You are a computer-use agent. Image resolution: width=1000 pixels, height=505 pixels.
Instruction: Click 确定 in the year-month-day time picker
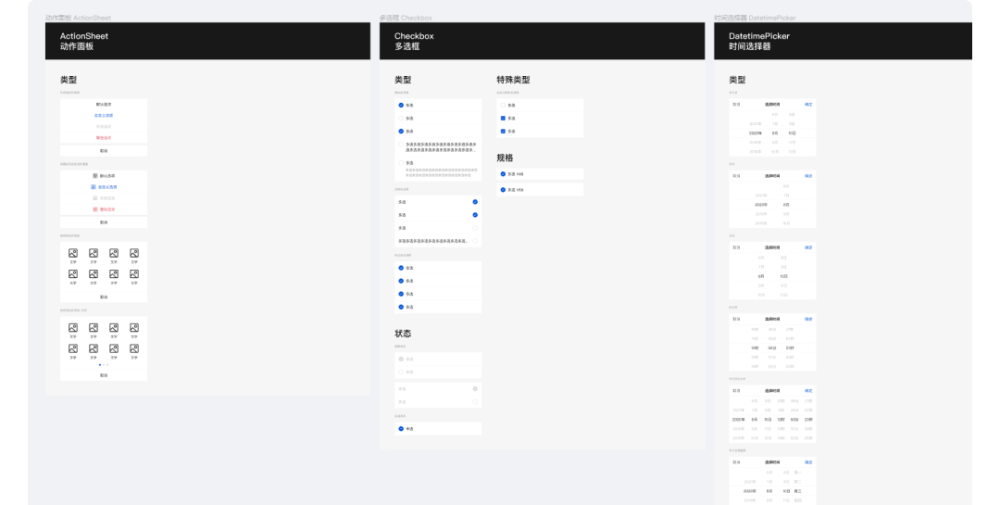[x=809, y=105]
